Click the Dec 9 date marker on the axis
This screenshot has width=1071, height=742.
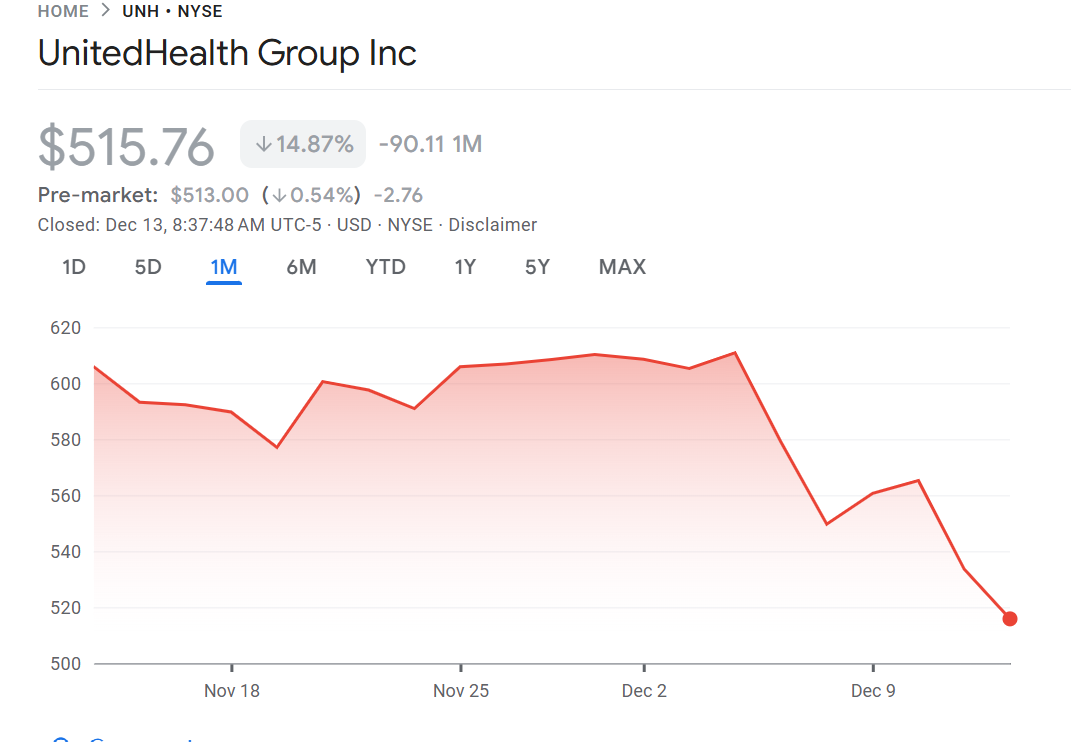coord(873,691)
